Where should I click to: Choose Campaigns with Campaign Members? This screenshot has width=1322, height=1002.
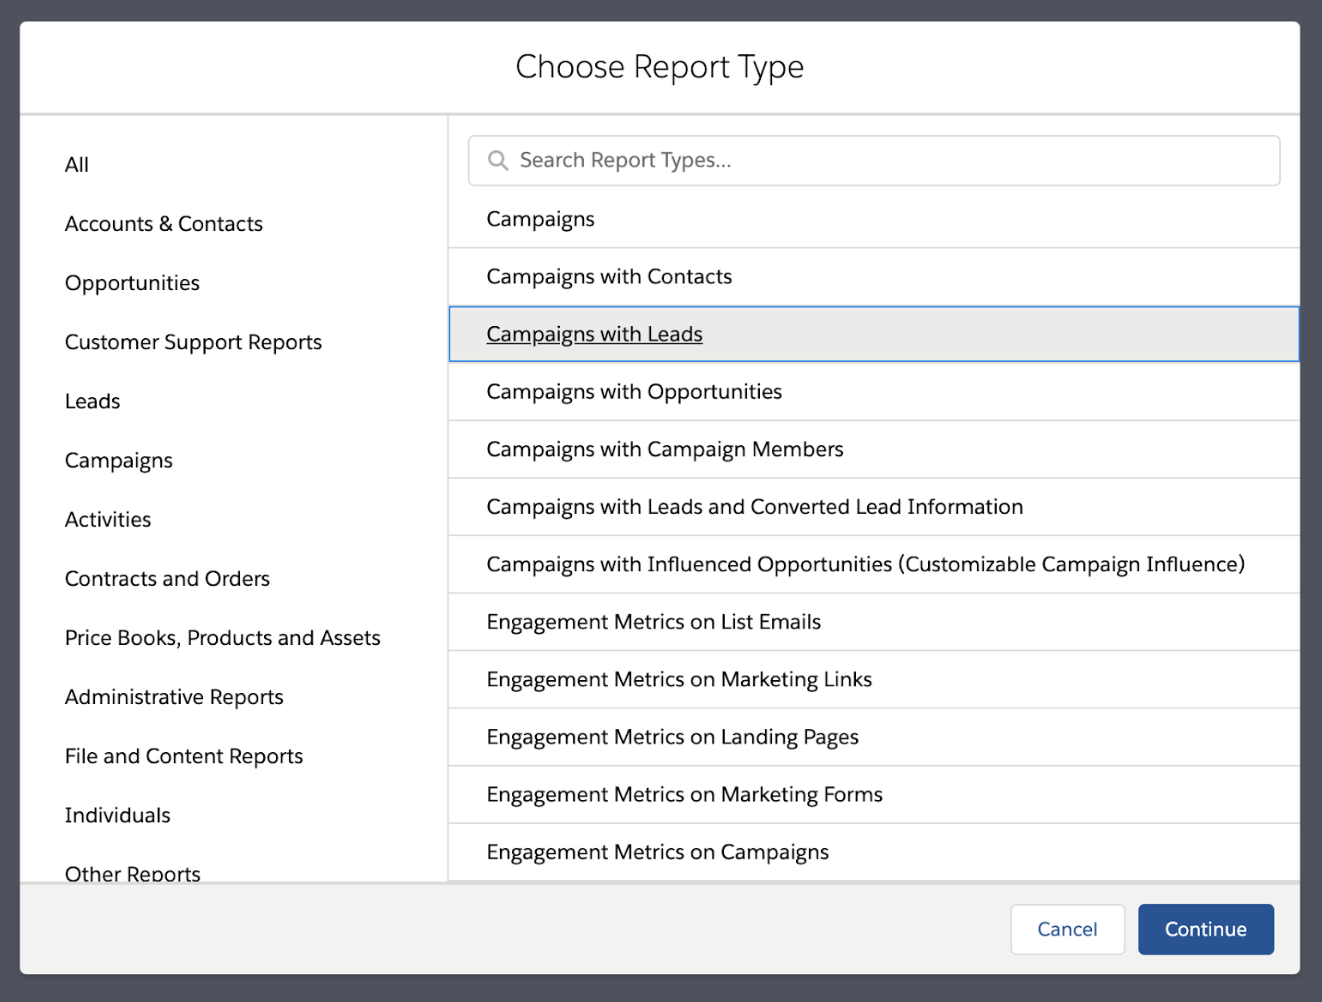874,450
